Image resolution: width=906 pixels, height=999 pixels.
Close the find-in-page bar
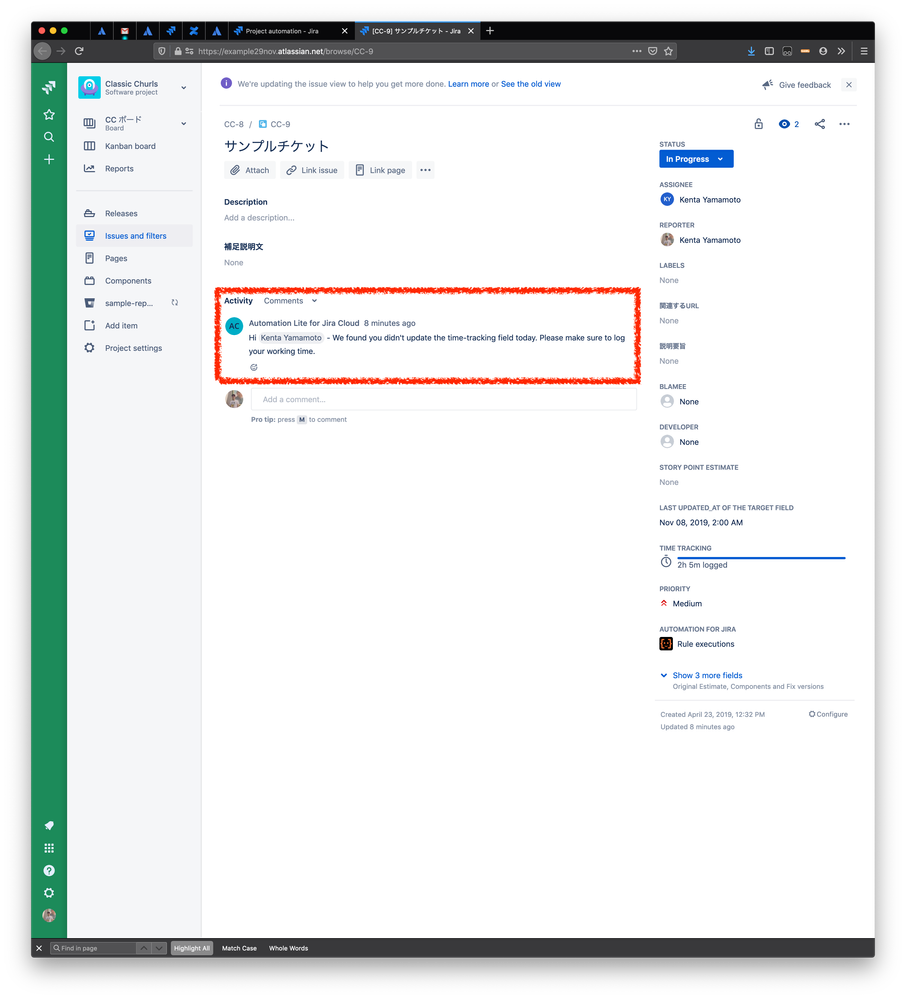pyautogui.click(x=39, y=949)
